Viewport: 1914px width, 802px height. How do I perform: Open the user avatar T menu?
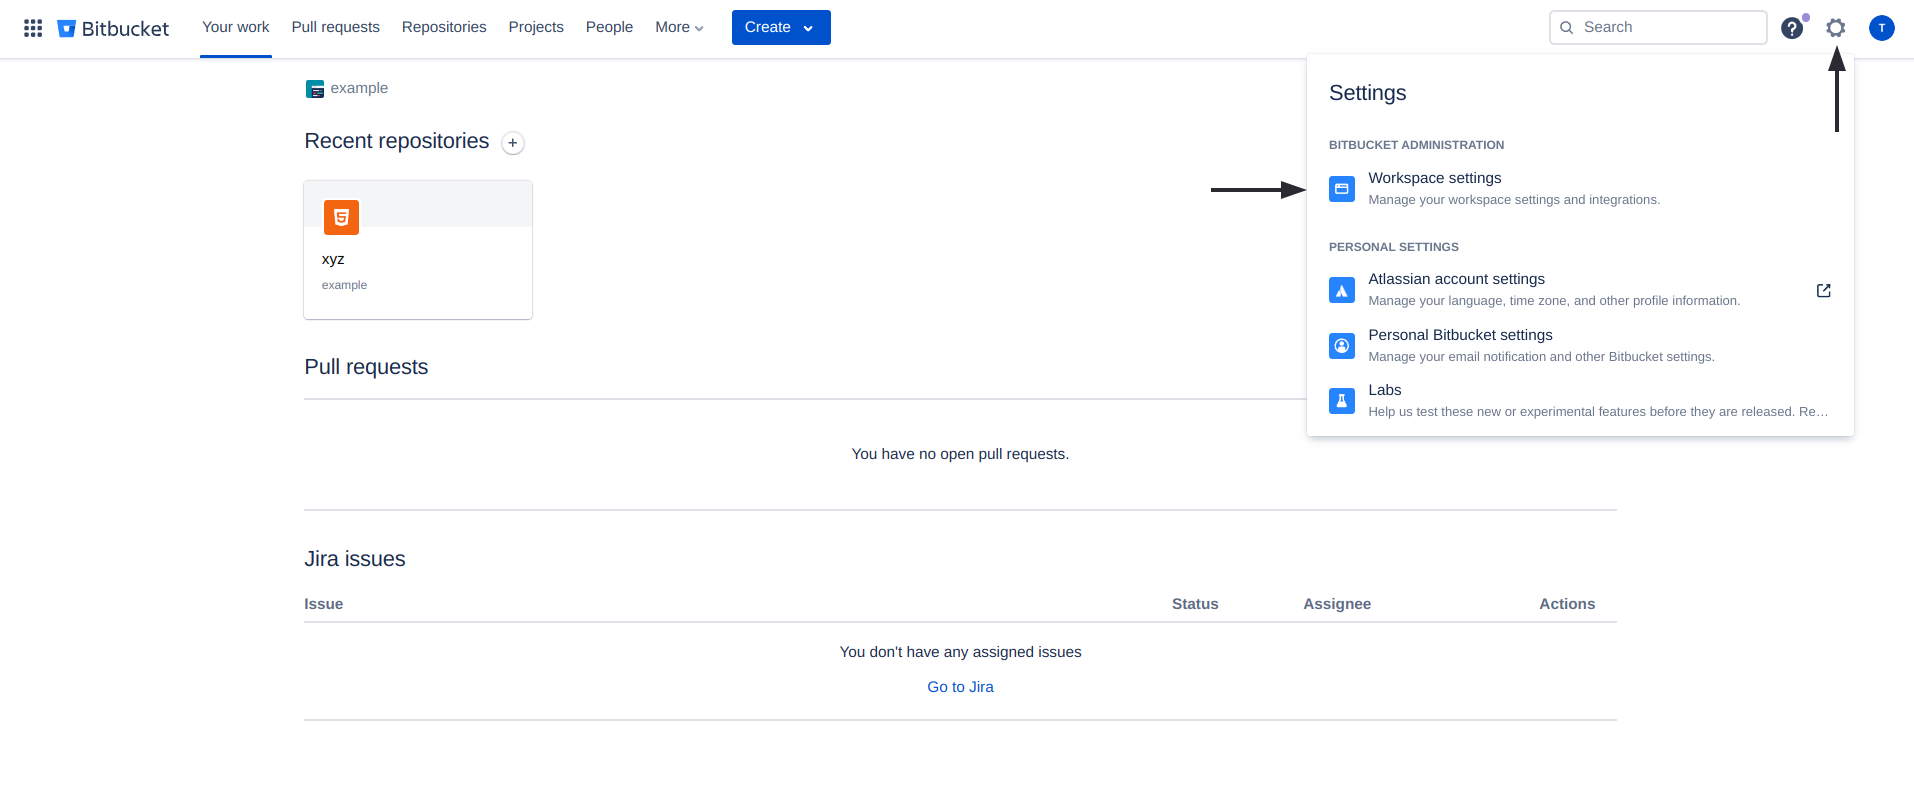(x=1882, y=28)
